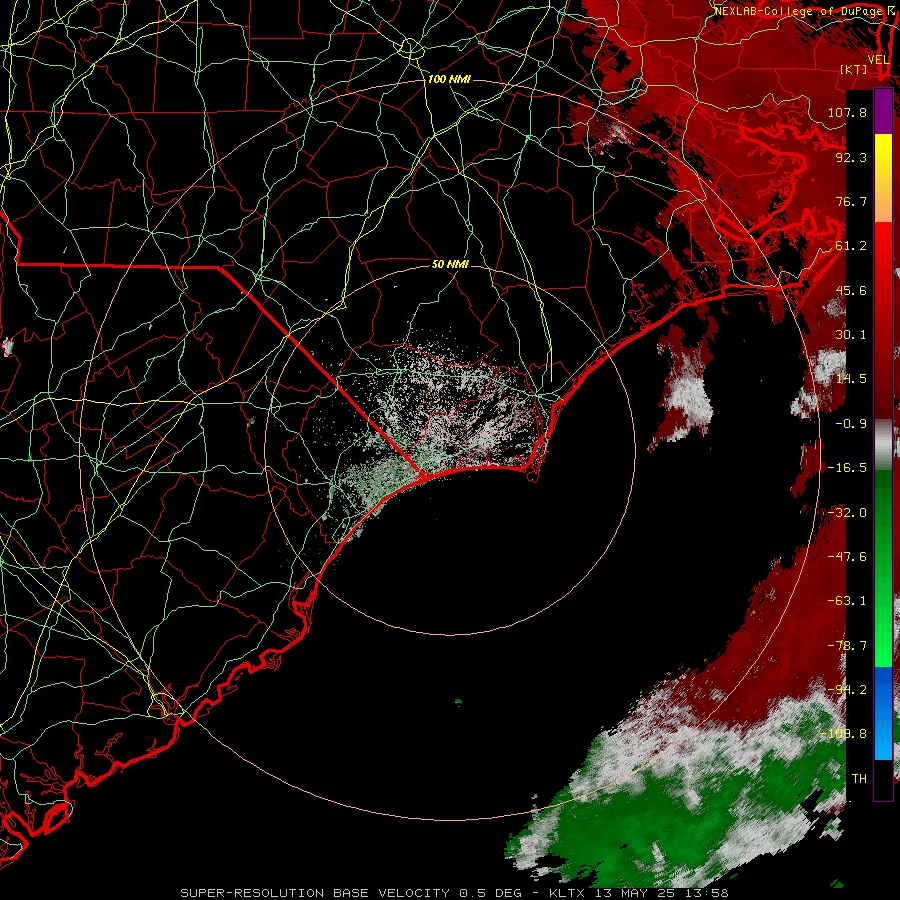Click the 45.6 value on velocity scale

tap(851, 290)
